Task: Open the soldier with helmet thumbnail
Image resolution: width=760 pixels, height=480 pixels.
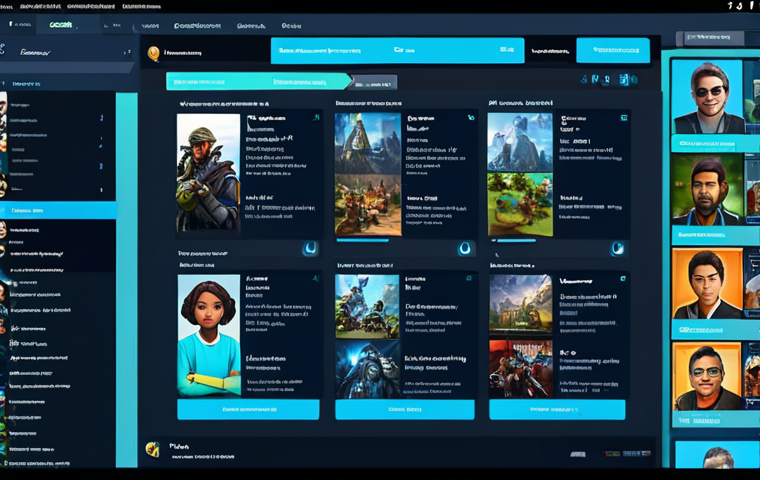Action: point(208,173)
